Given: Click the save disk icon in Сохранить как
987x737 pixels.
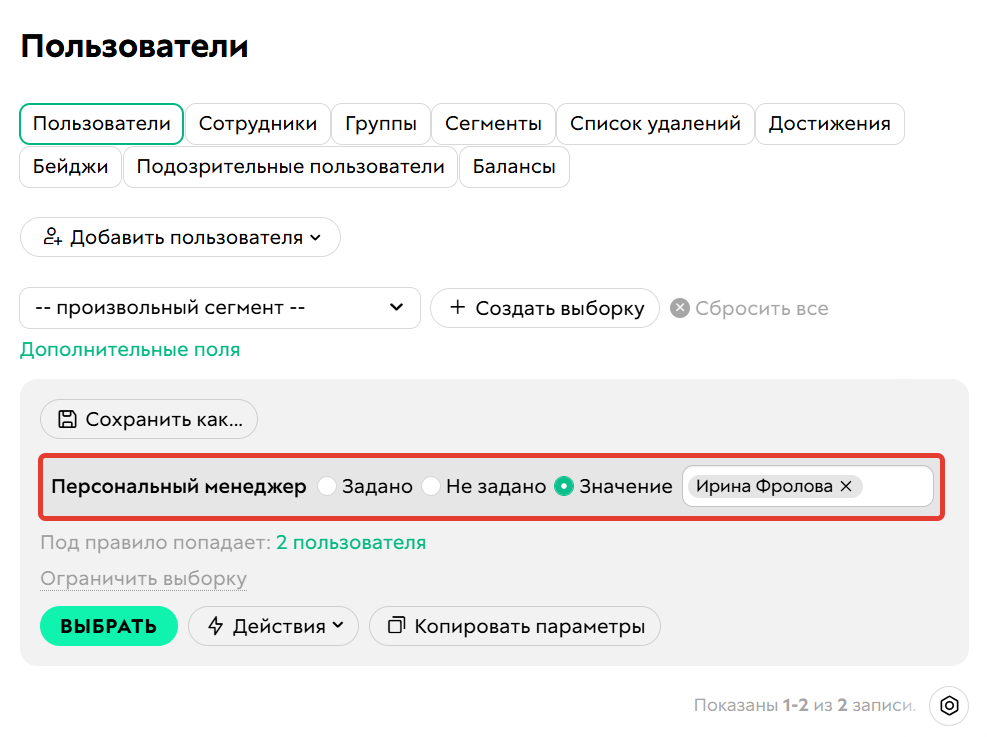Looking at the screenshot, I should click(68, 419).
